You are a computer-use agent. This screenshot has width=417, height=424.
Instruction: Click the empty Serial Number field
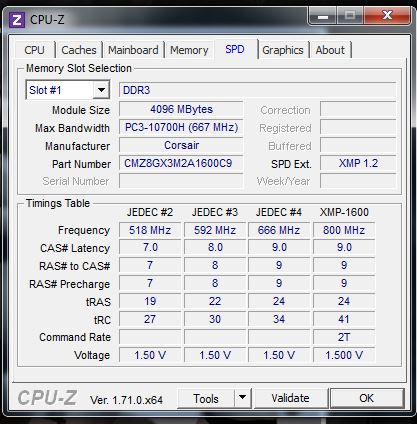pyautogui.click(x=181, y=181)
